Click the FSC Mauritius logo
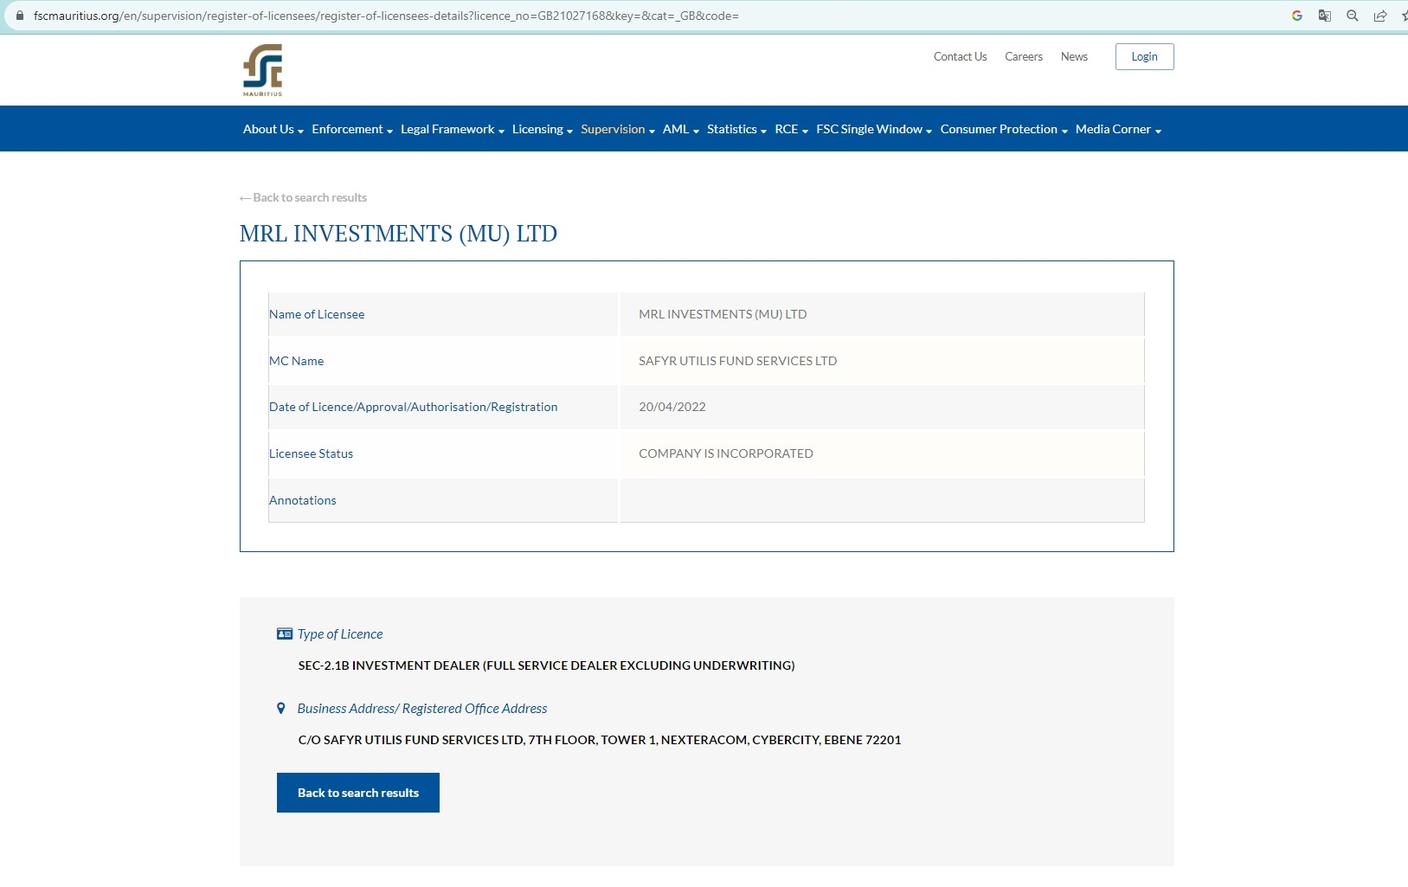The image size is (1408, 887). (x=263, y=70)
